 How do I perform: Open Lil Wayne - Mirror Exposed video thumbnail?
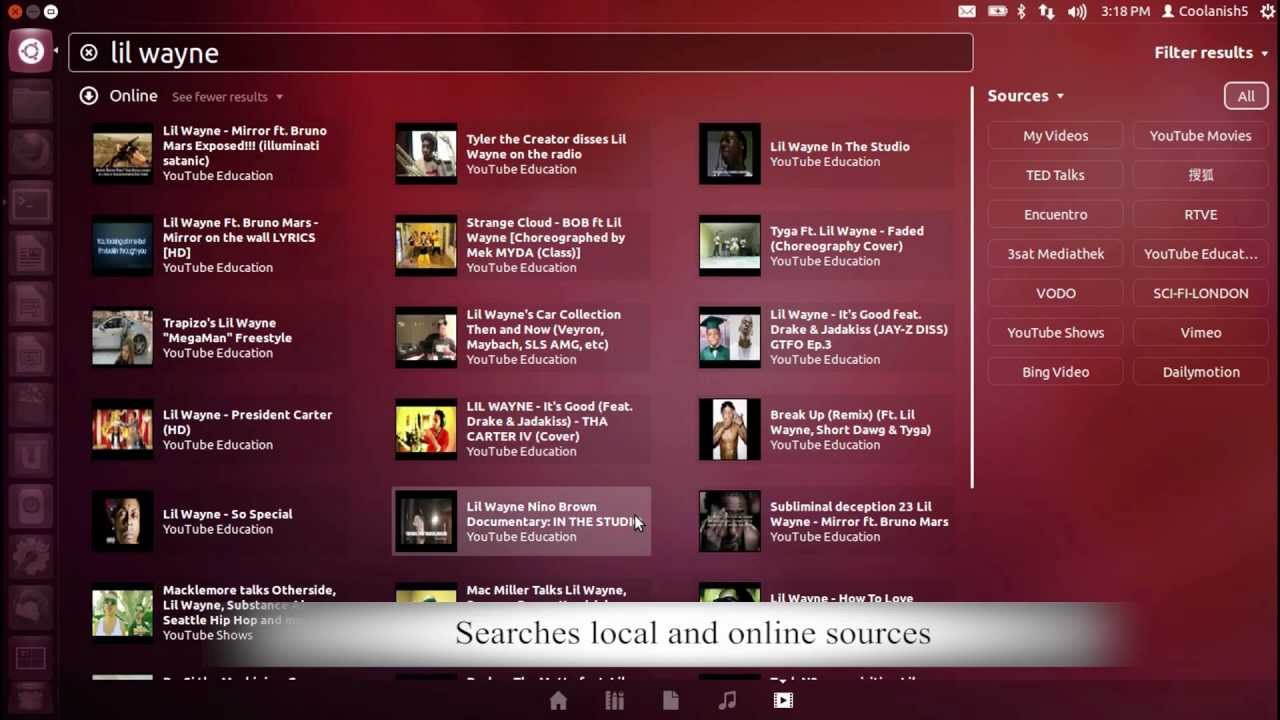point(123,153)
